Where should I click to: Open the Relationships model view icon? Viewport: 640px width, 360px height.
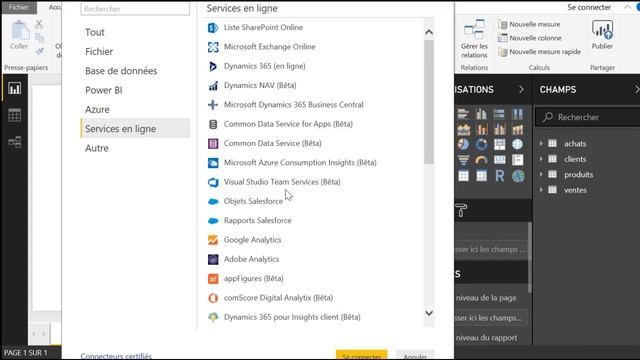[14, 142]
